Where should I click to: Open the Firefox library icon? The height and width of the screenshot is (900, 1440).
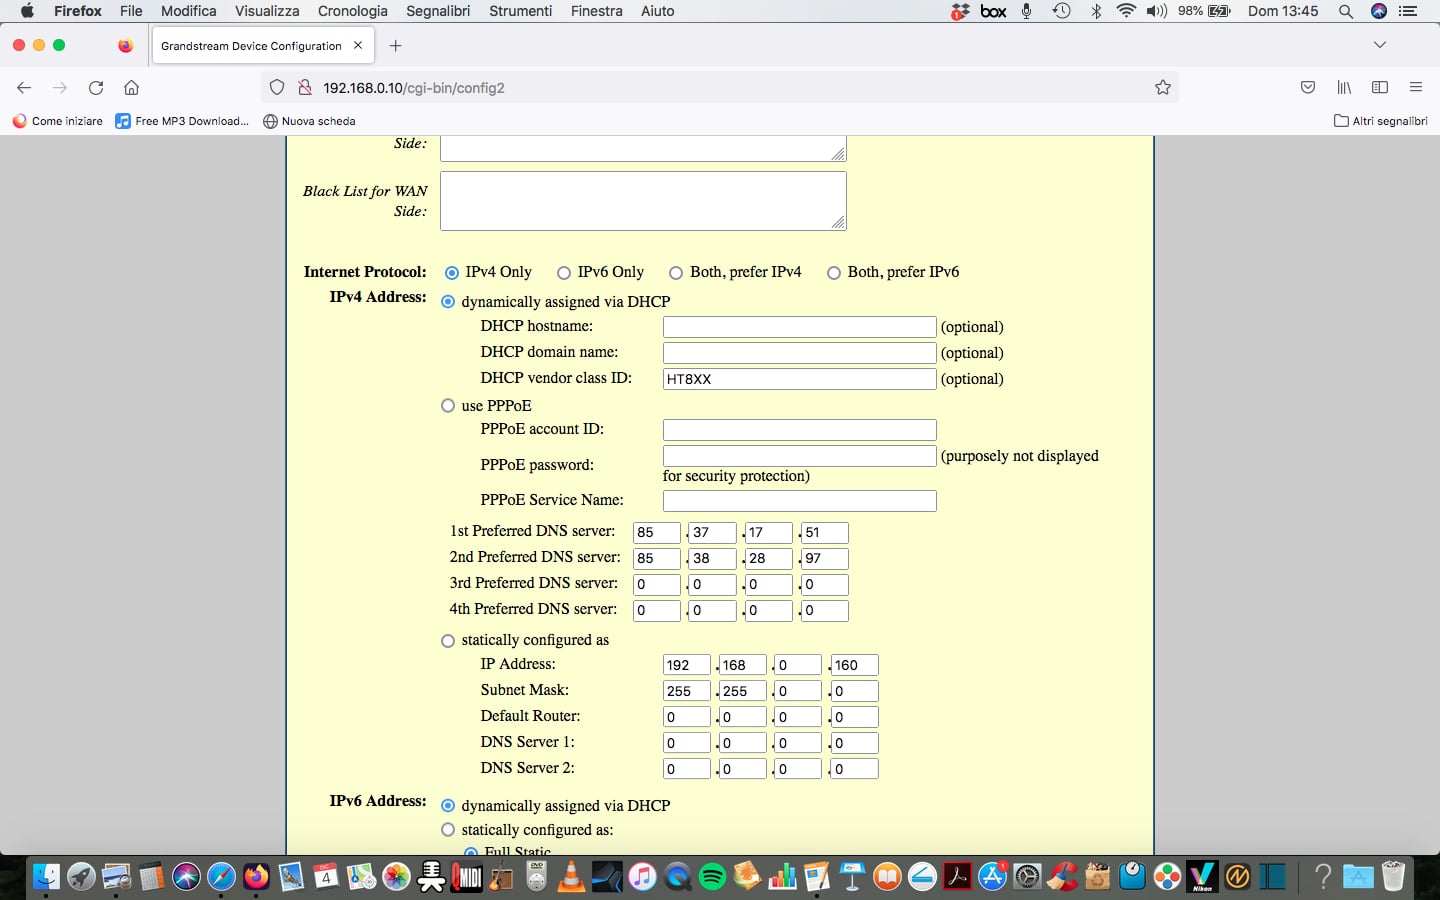[x=1344, y=88]
